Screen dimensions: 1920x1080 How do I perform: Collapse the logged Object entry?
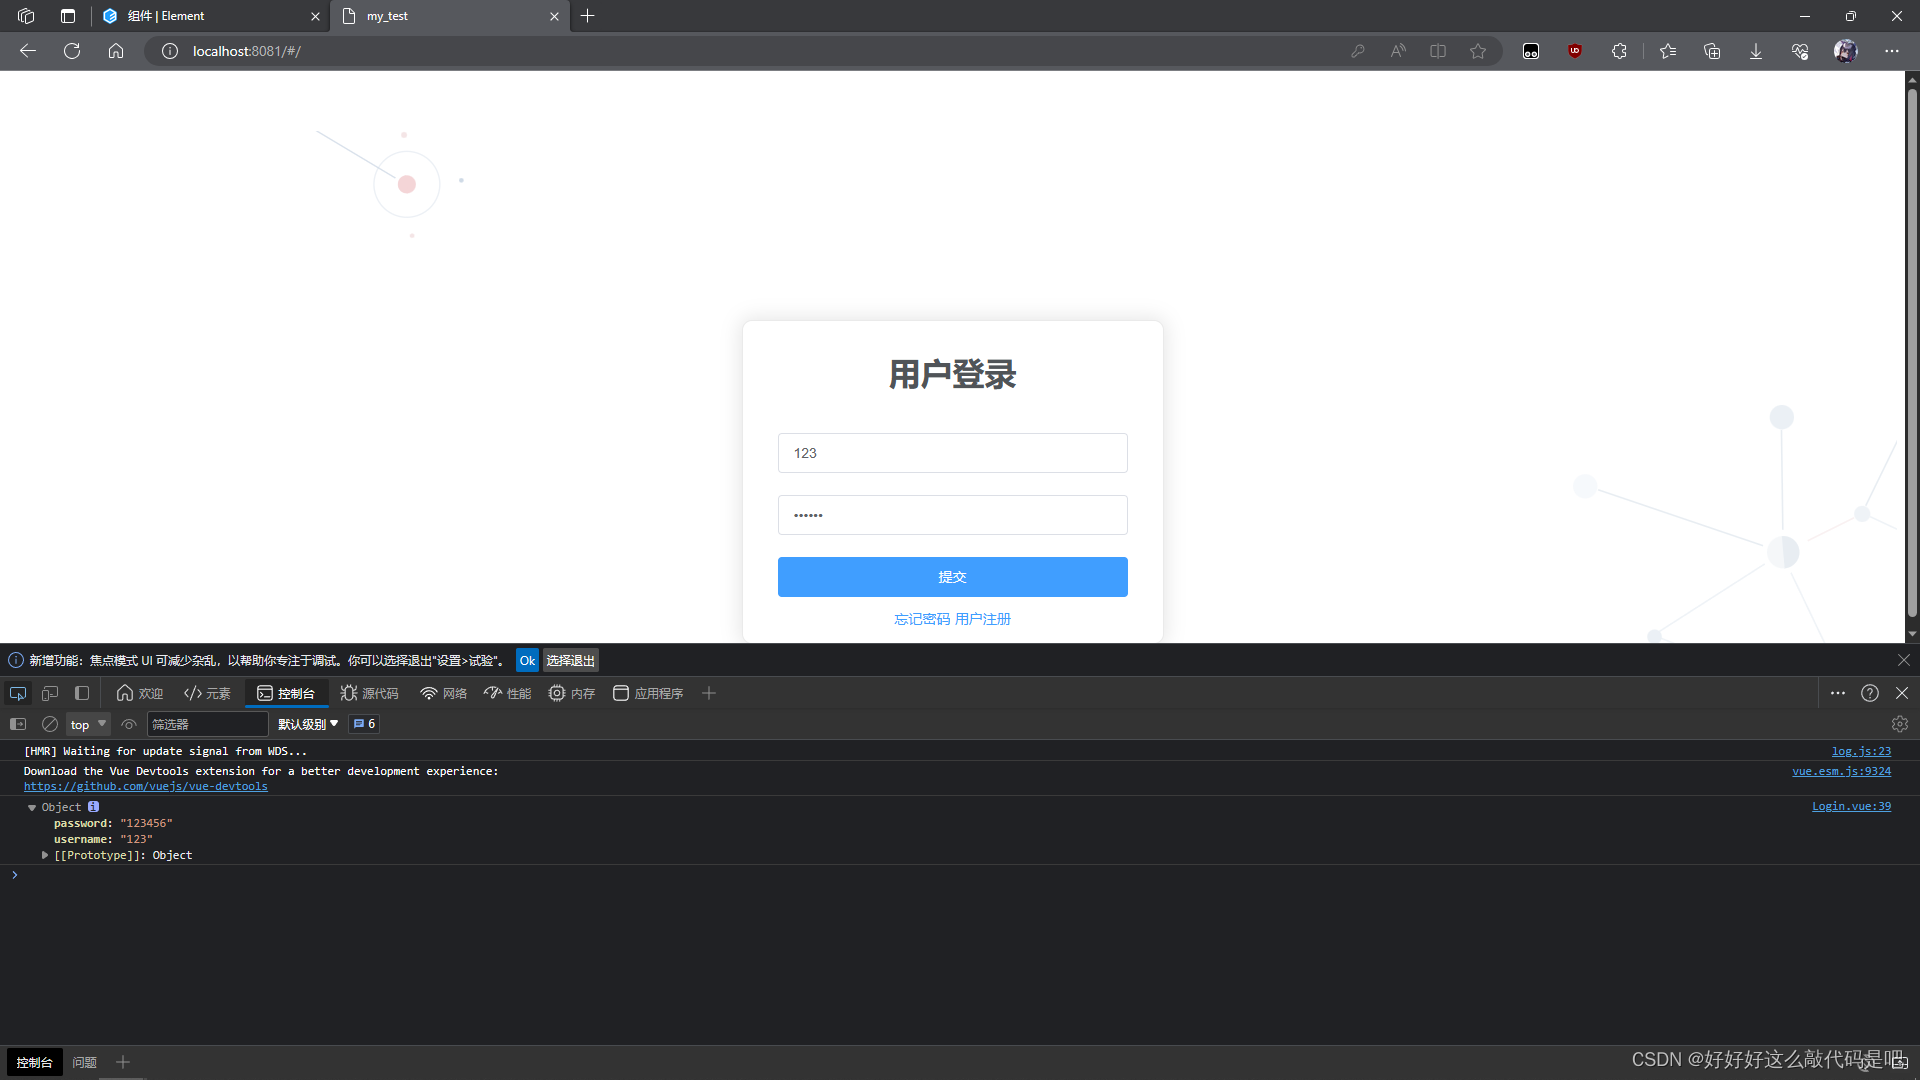click(x=32, y=807)
